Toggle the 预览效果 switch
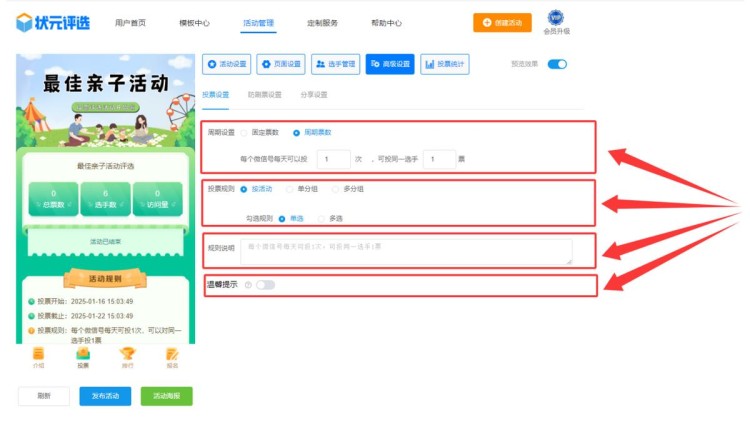 [557, 64]
